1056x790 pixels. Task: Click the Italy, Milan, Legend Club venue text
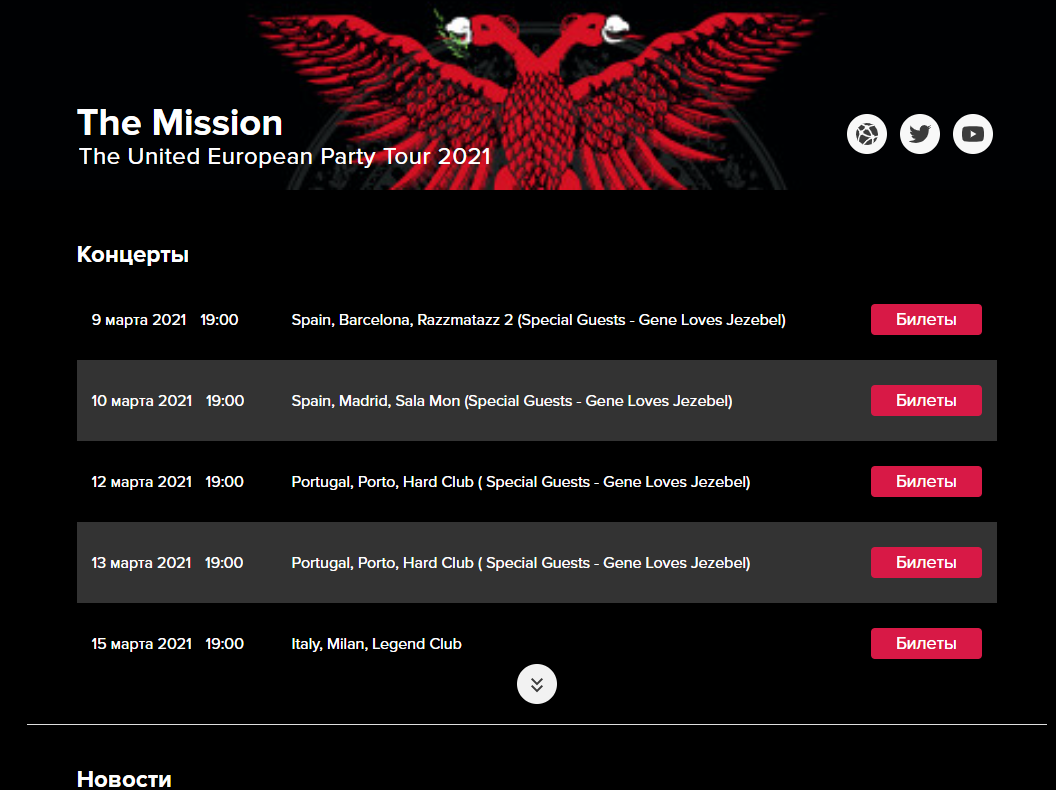(376, 644)
